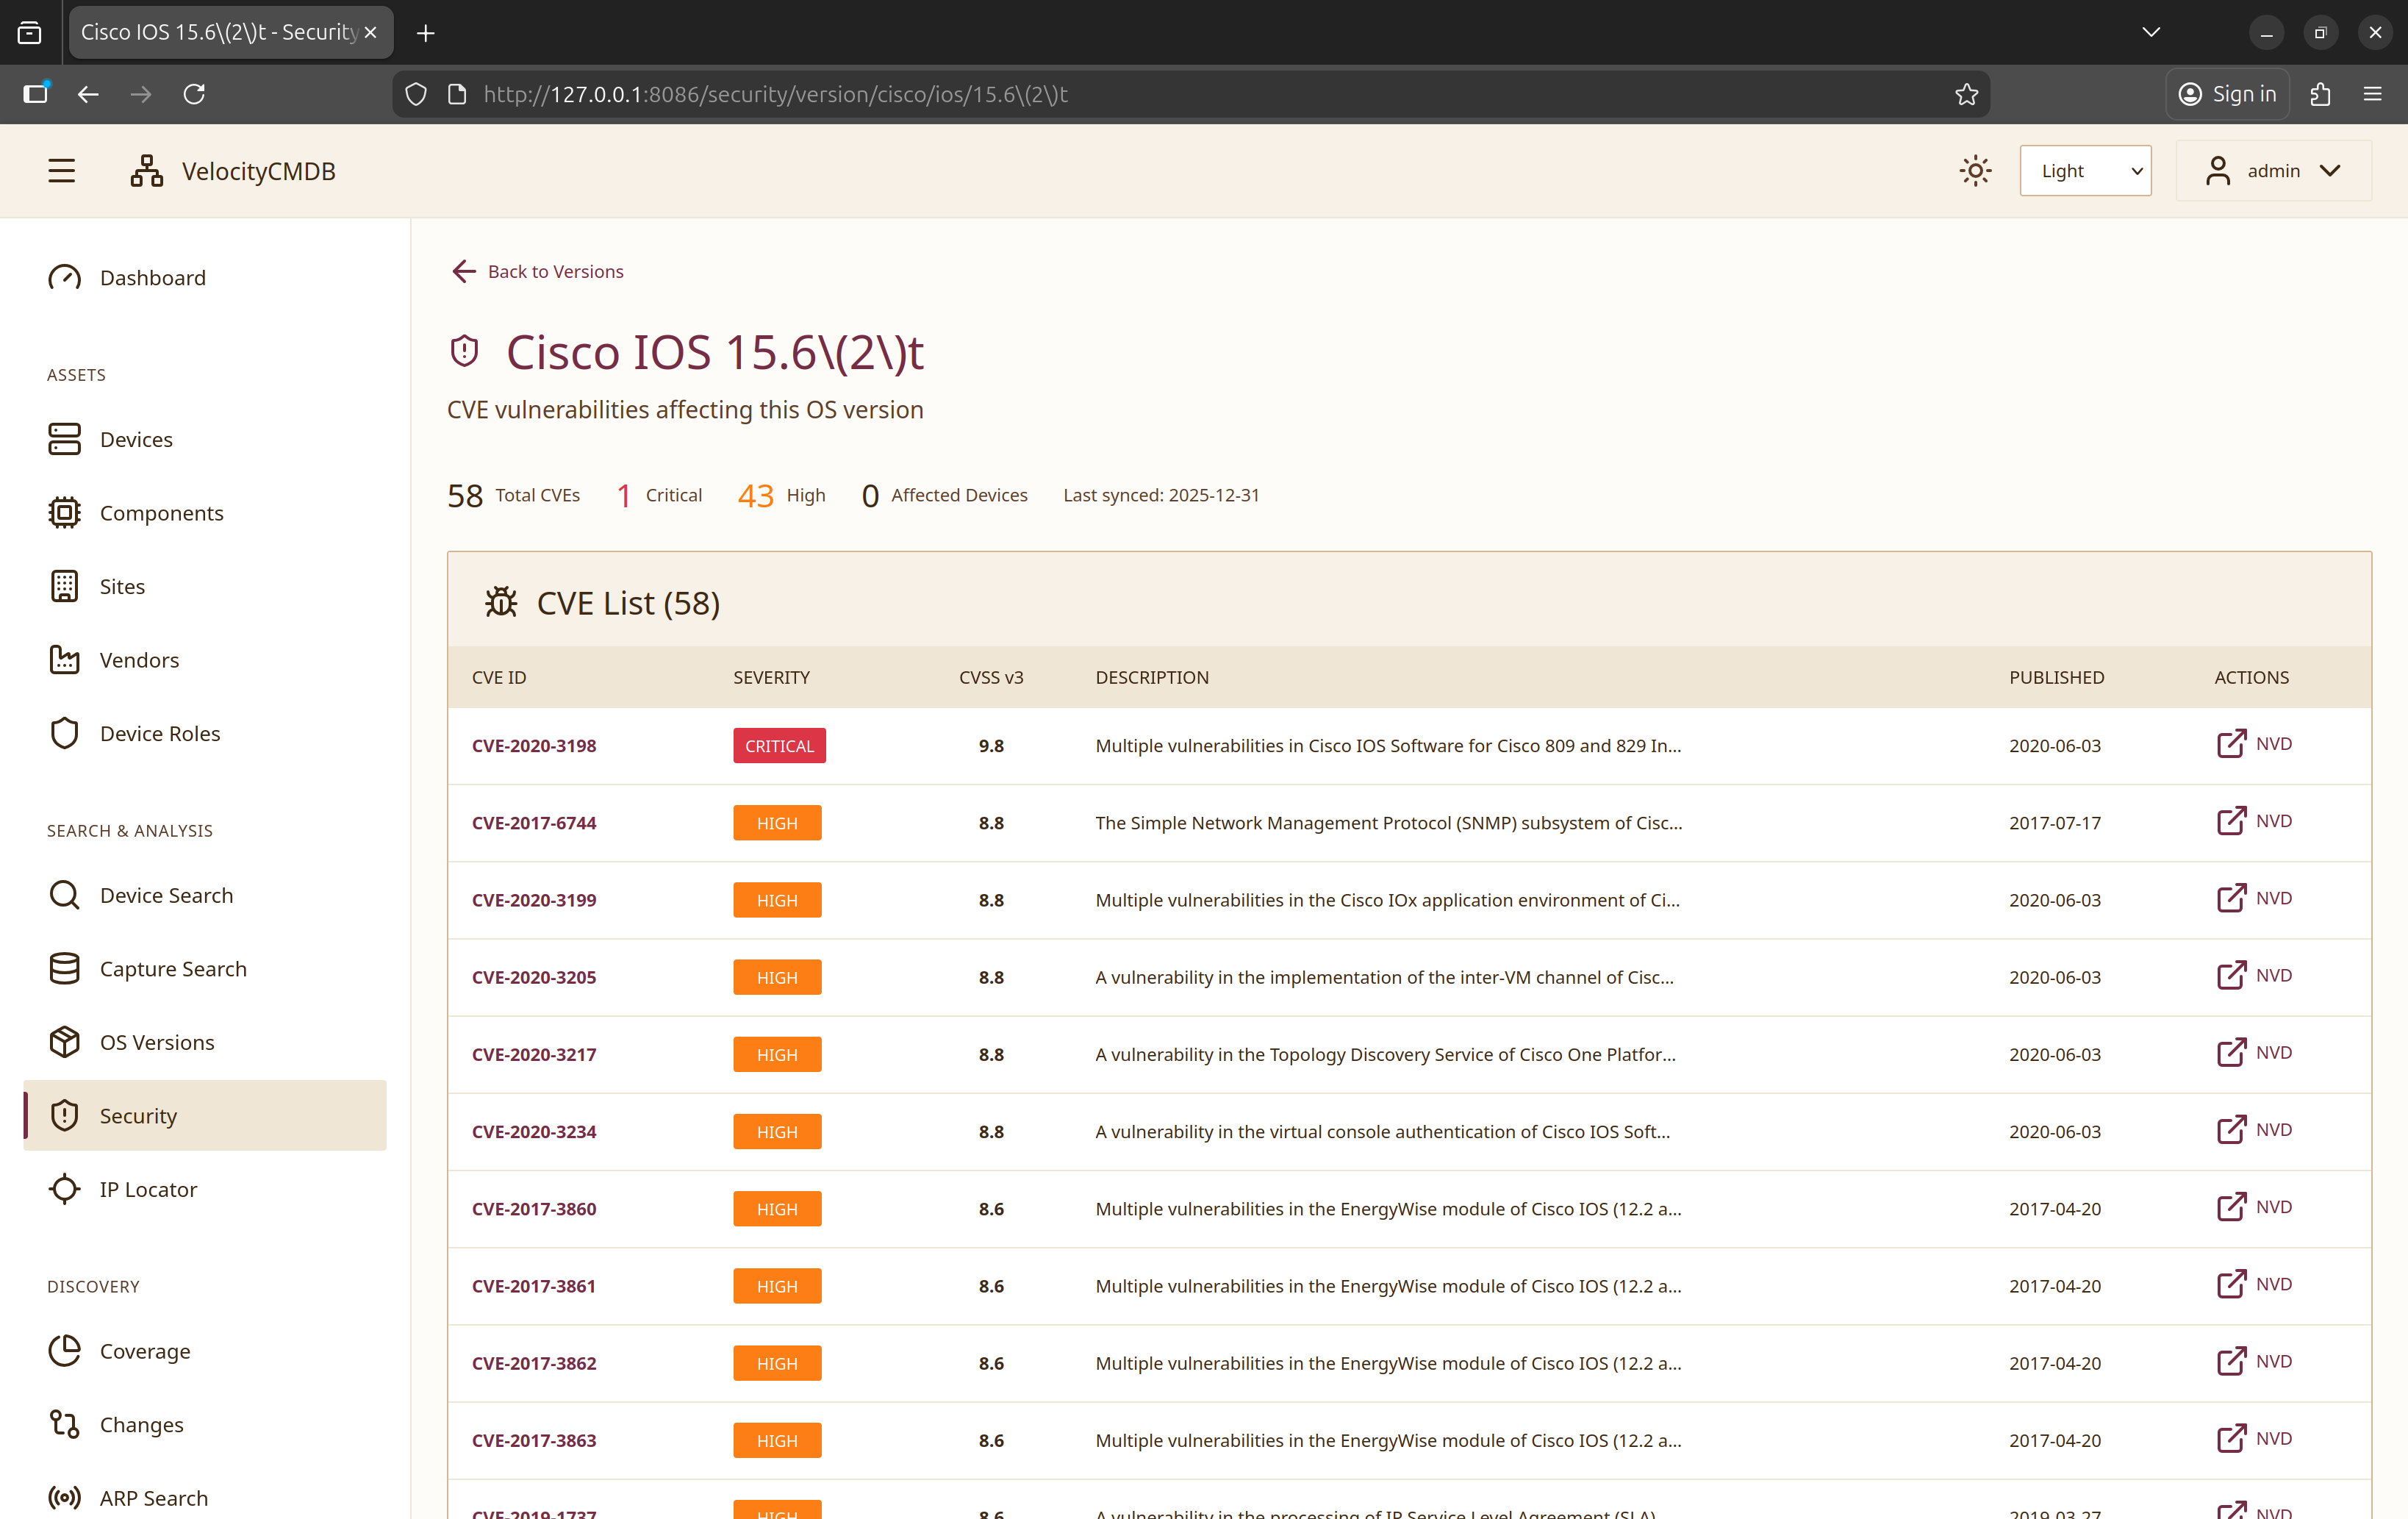Go back in browser history
Viewport: 2408px width, 1519px height.
coord(88,94)
